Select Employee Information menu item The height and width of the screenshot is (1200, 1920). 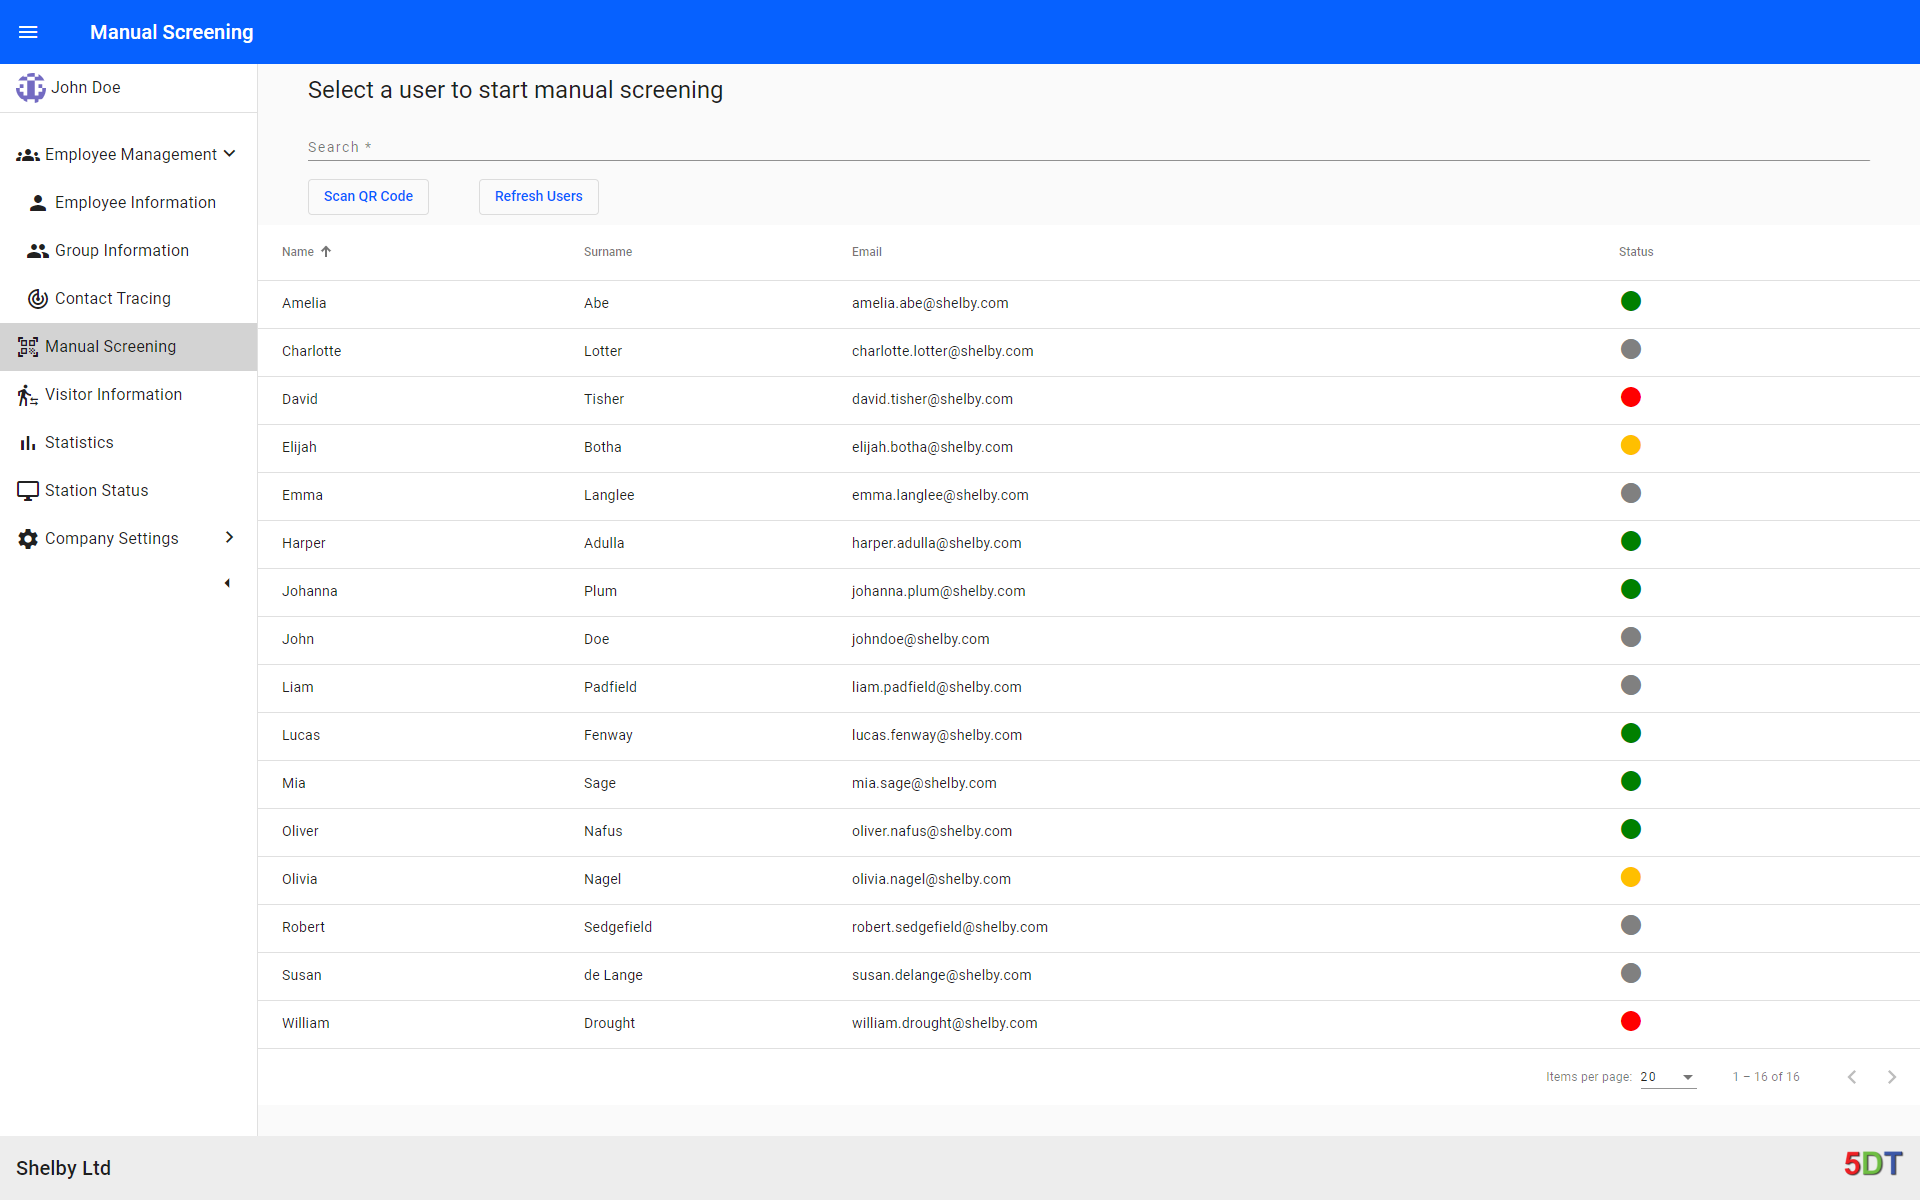134,202
